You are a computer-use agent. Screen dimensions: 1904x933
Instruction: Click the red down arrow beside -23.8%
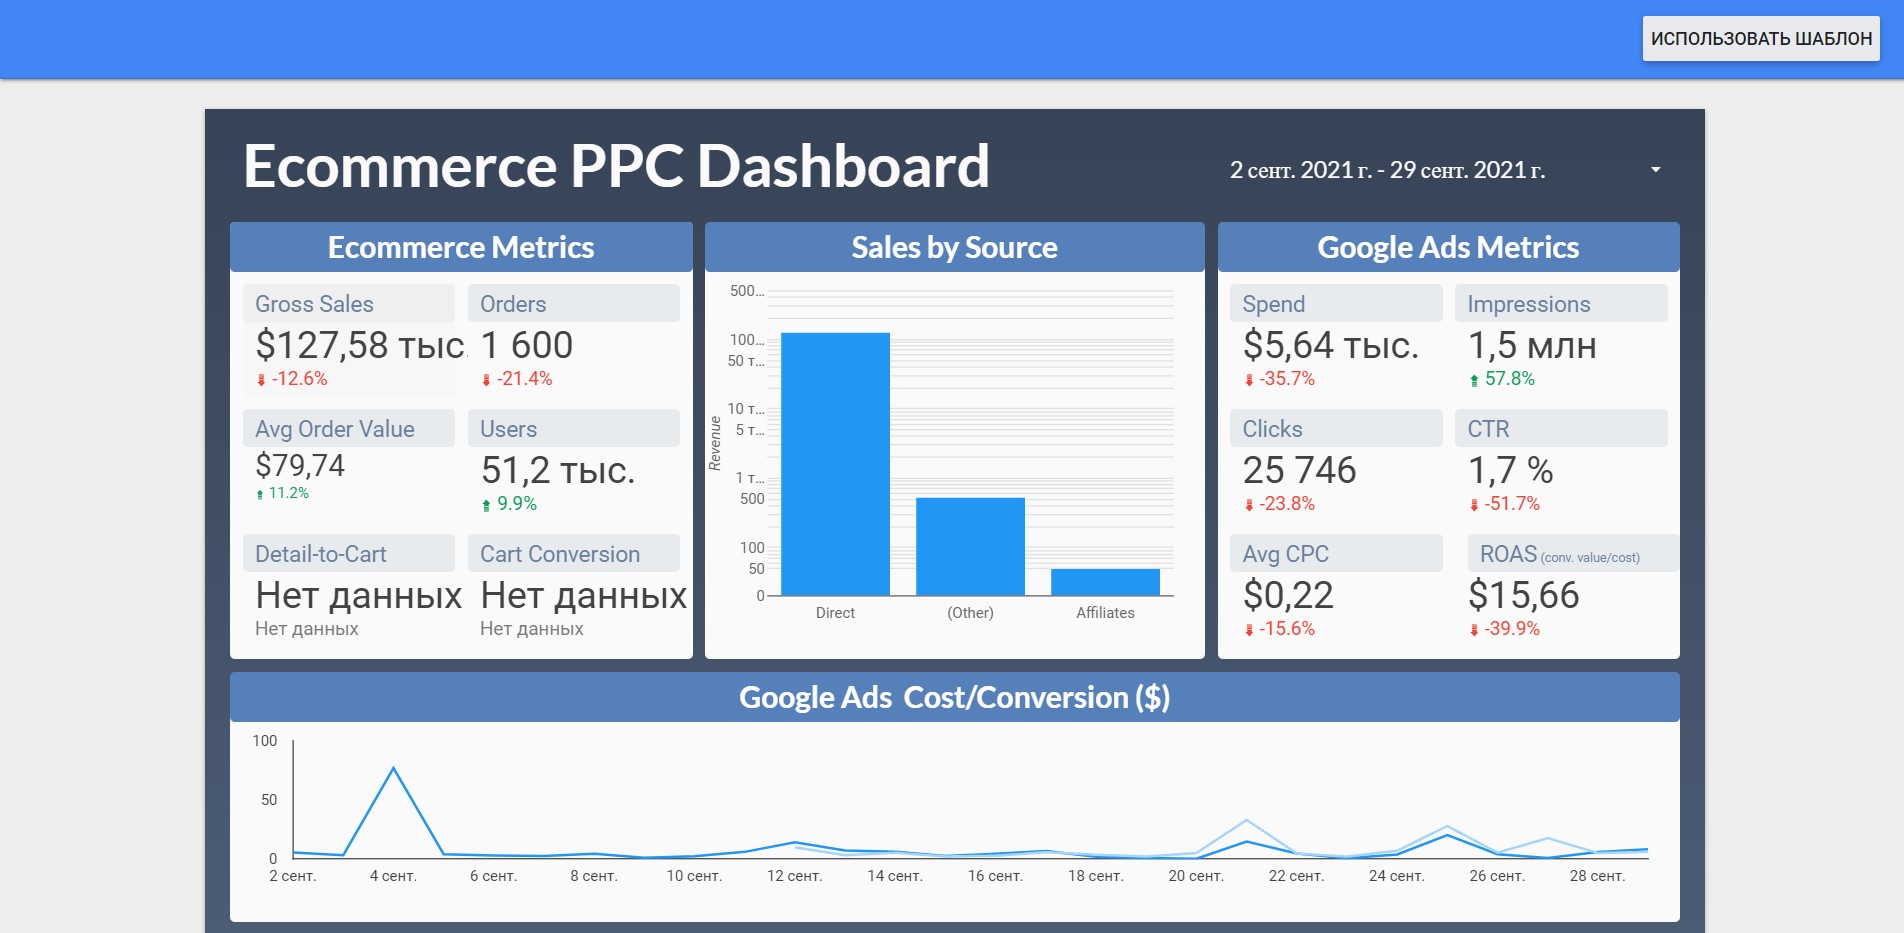pyautogui.click(x=1249, y=505)
